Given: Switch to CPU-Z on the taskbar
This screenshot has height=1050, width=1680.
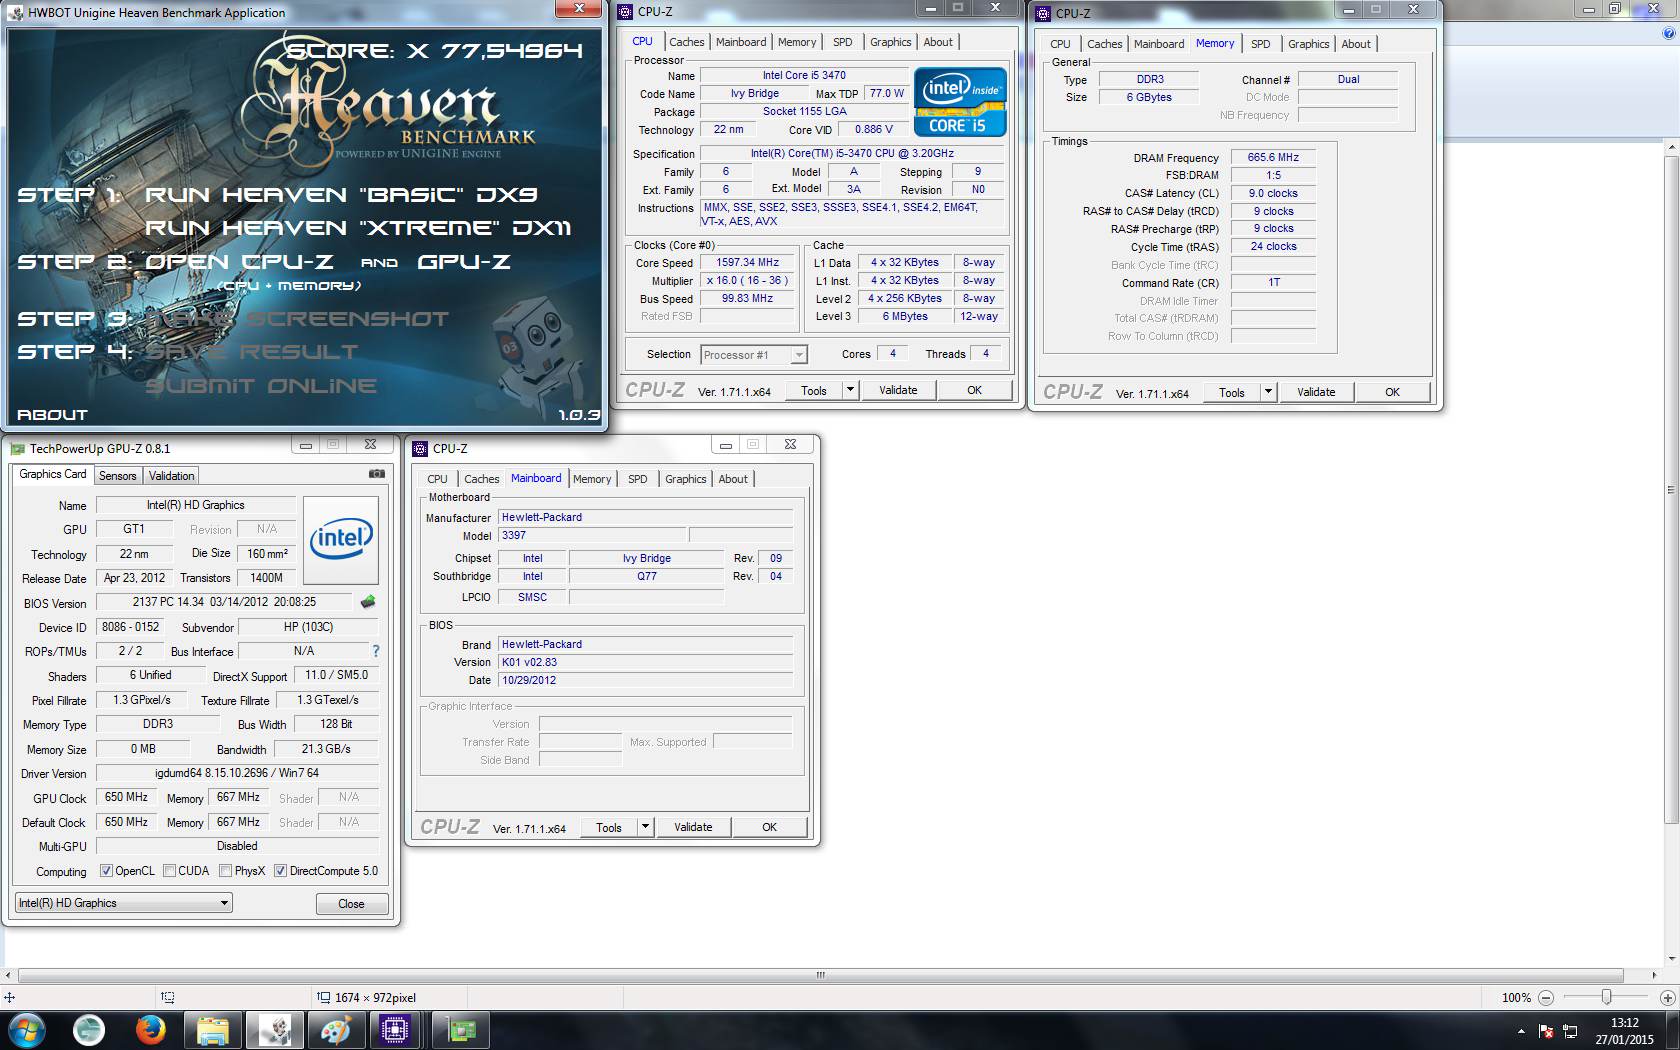Looking at the screenshot, I should [x=396, y=1030].
